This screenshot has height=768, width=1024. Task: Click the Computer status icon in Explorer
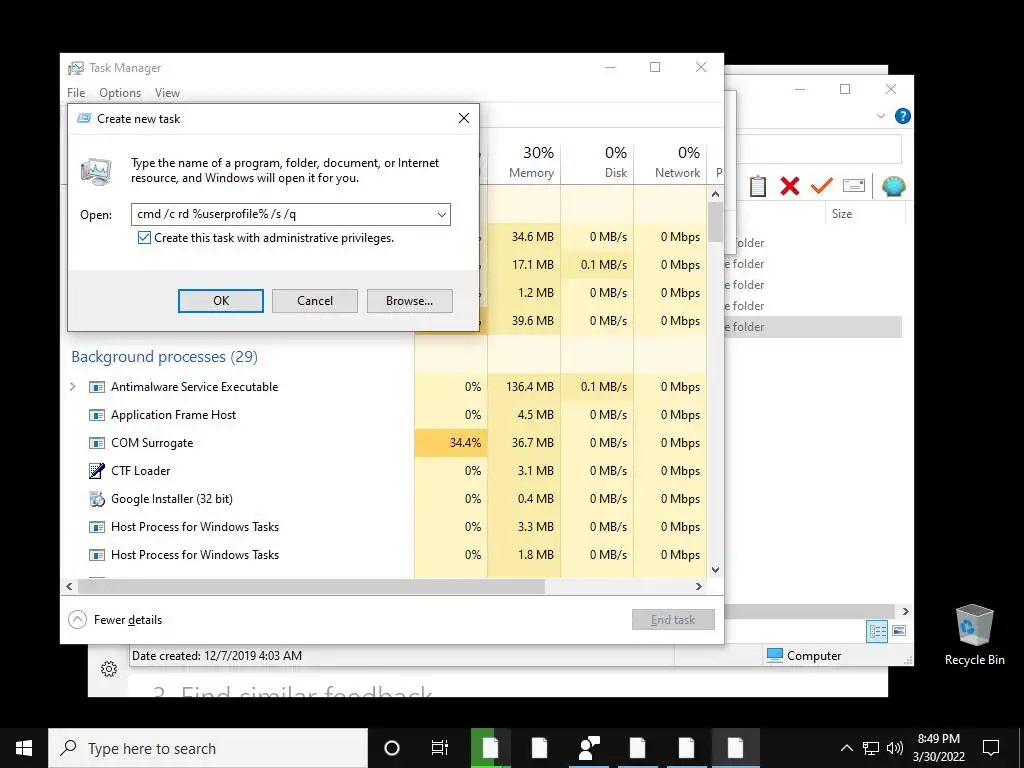(775, 655)
